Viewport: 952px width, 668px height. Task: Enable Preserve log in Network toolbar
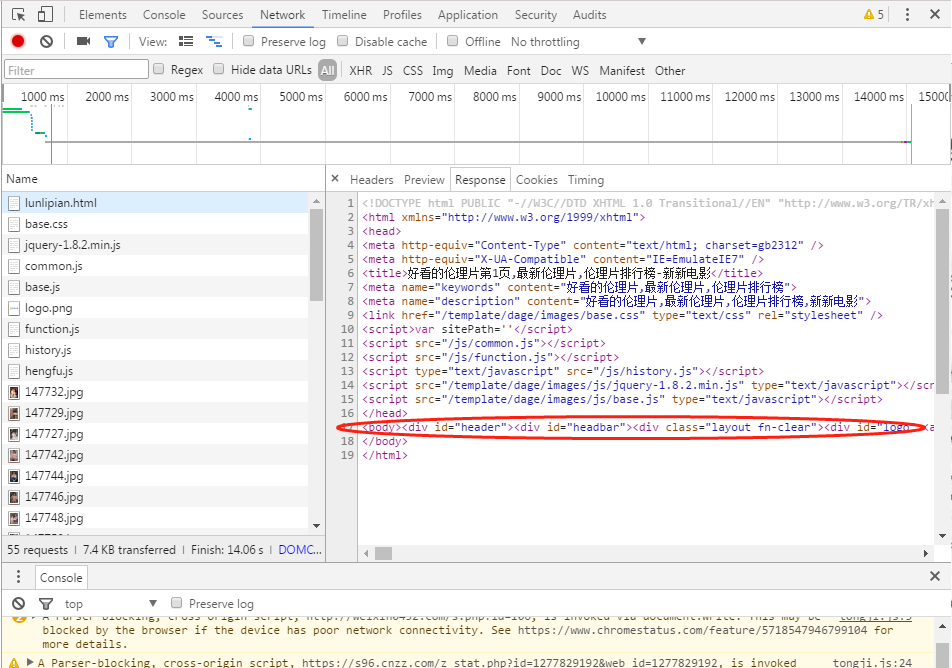(x=248, y=41)
